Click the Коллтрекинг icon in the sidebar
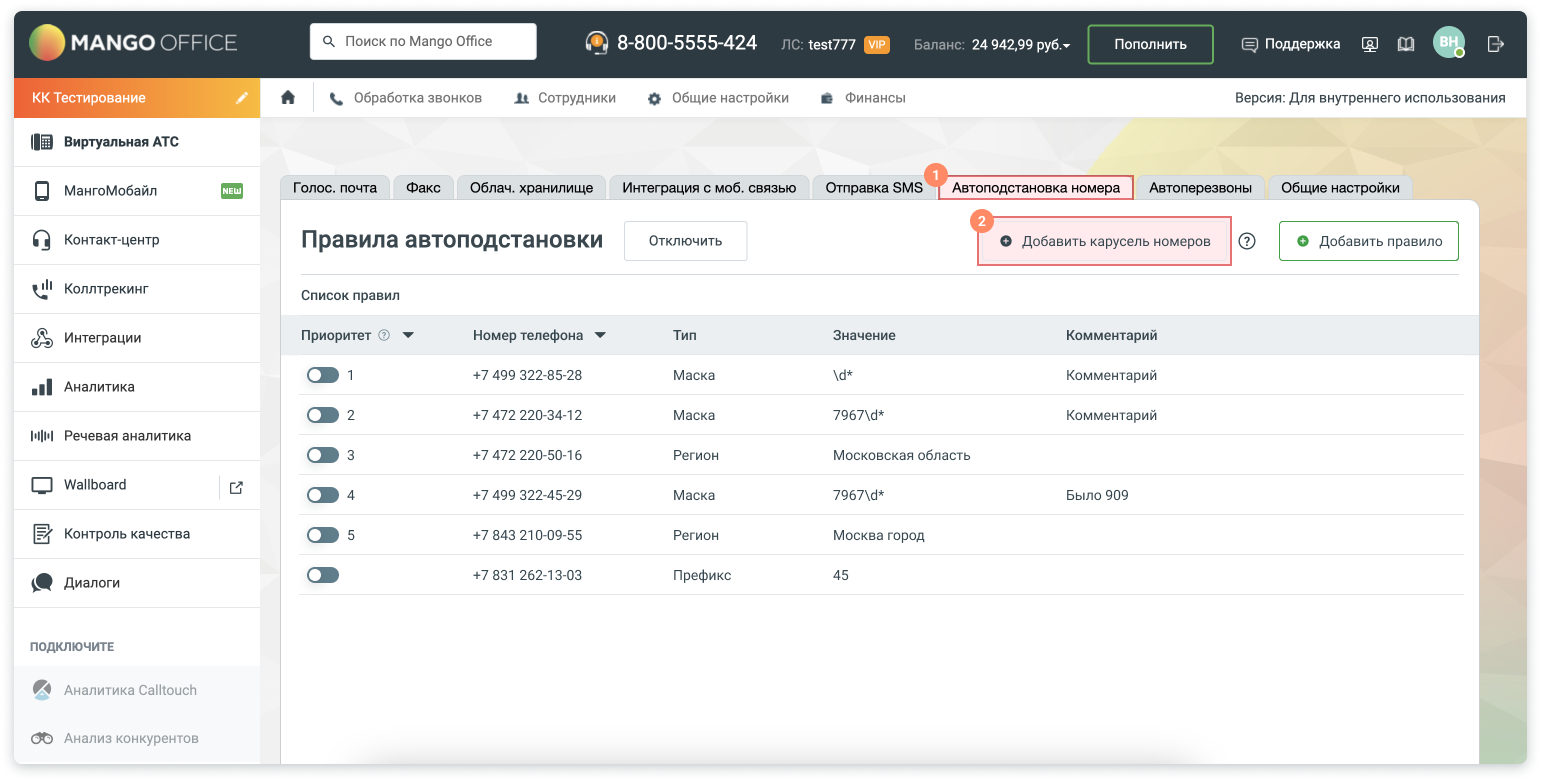This screenshot has height=781, width=1541. 42,289
